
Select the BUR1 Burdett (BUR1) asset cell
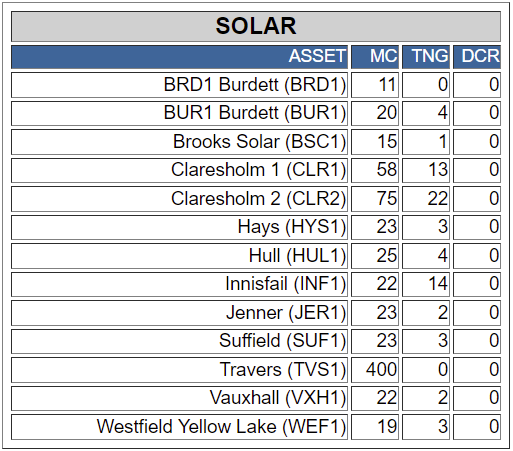(x=179, y=113)
